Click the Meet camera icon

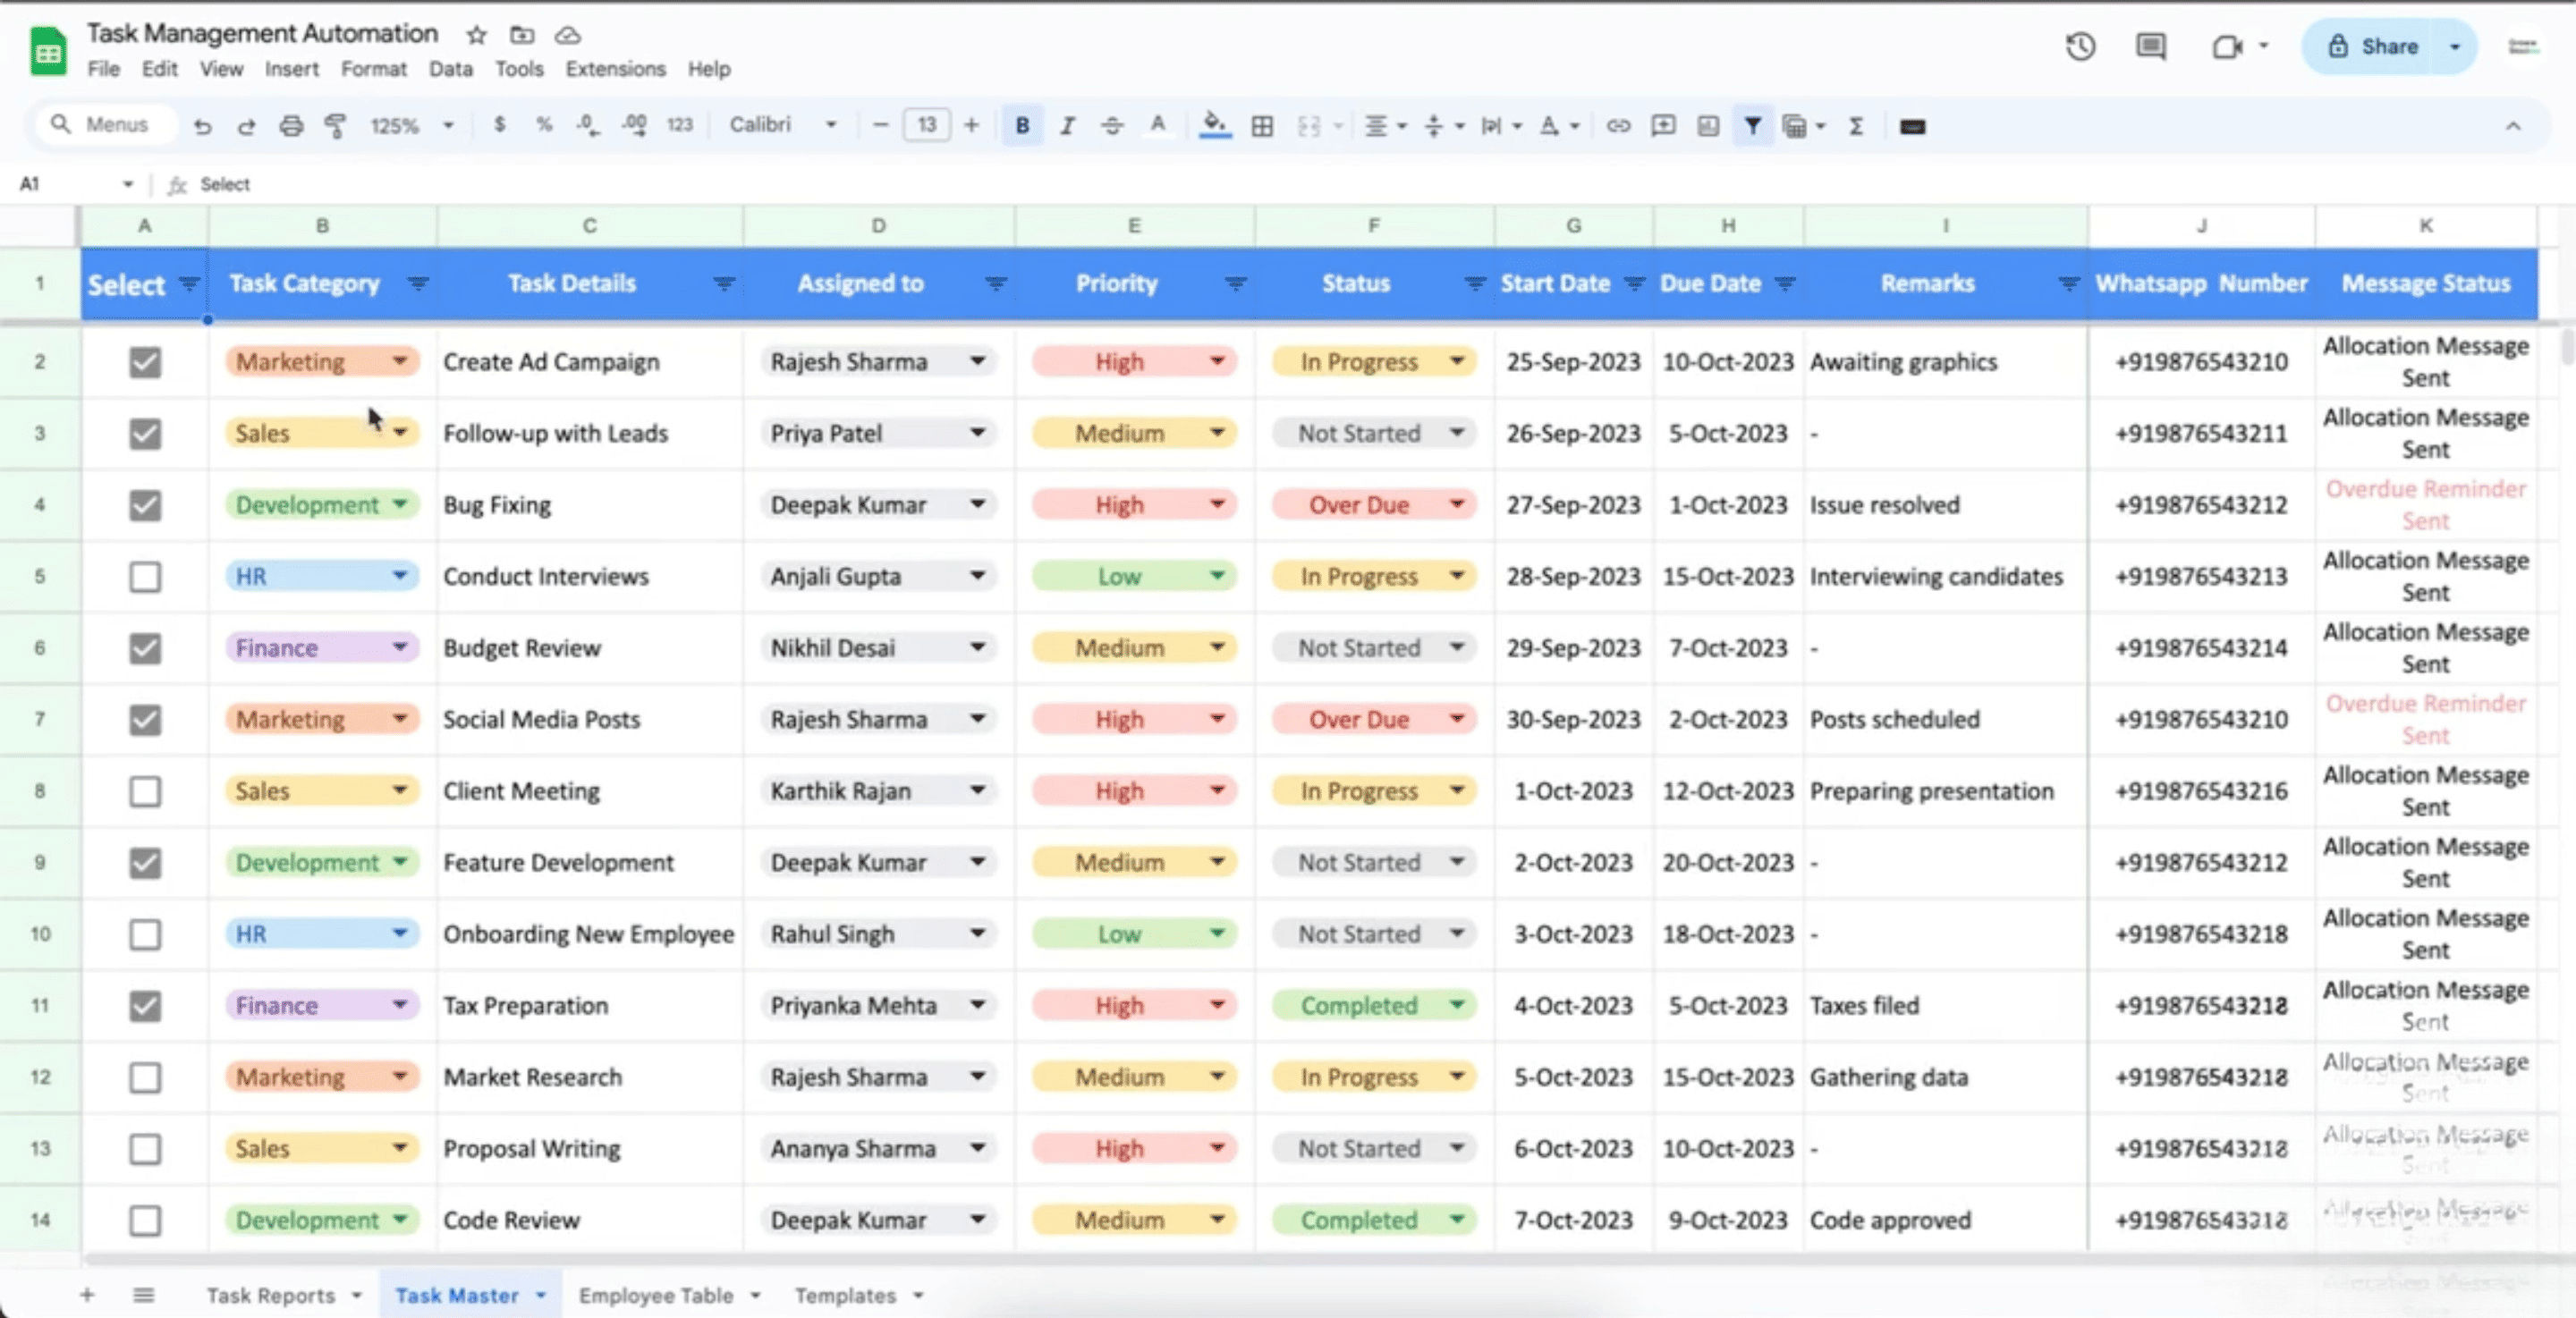(2227, 47)
